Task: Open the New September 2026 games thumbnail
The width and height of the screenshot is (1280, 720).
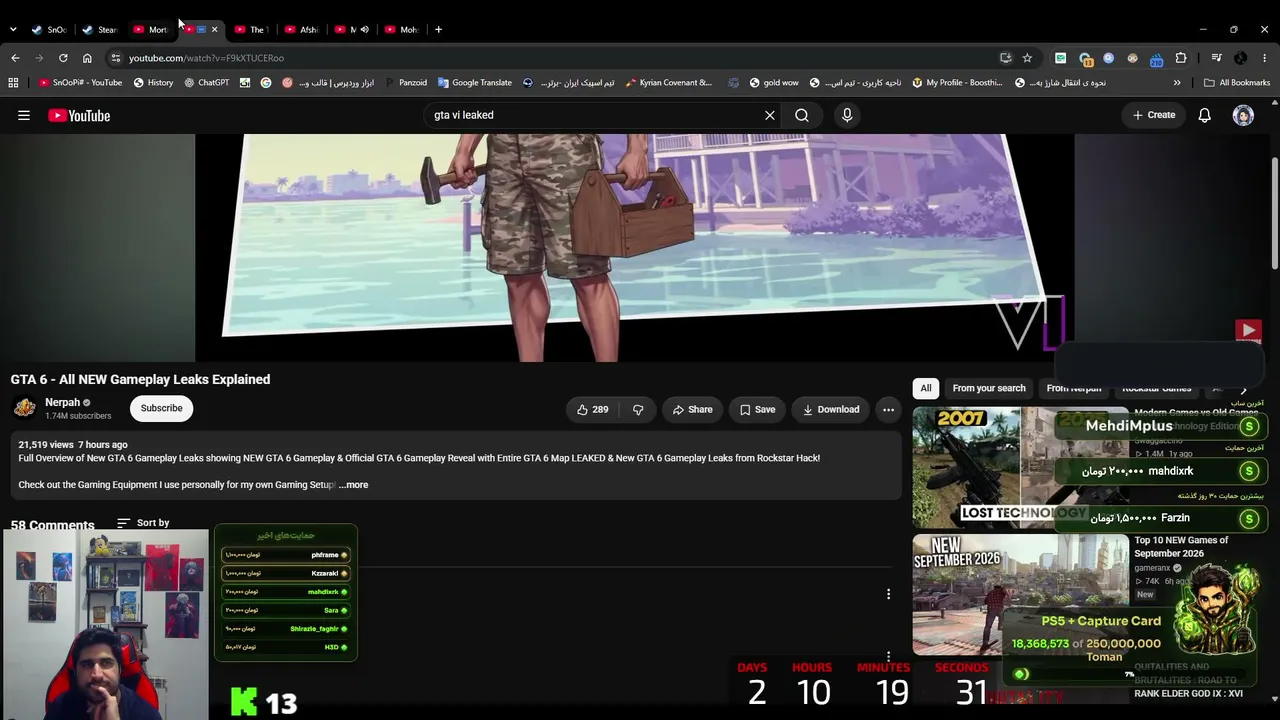Action: click(x=1020, y=594)
